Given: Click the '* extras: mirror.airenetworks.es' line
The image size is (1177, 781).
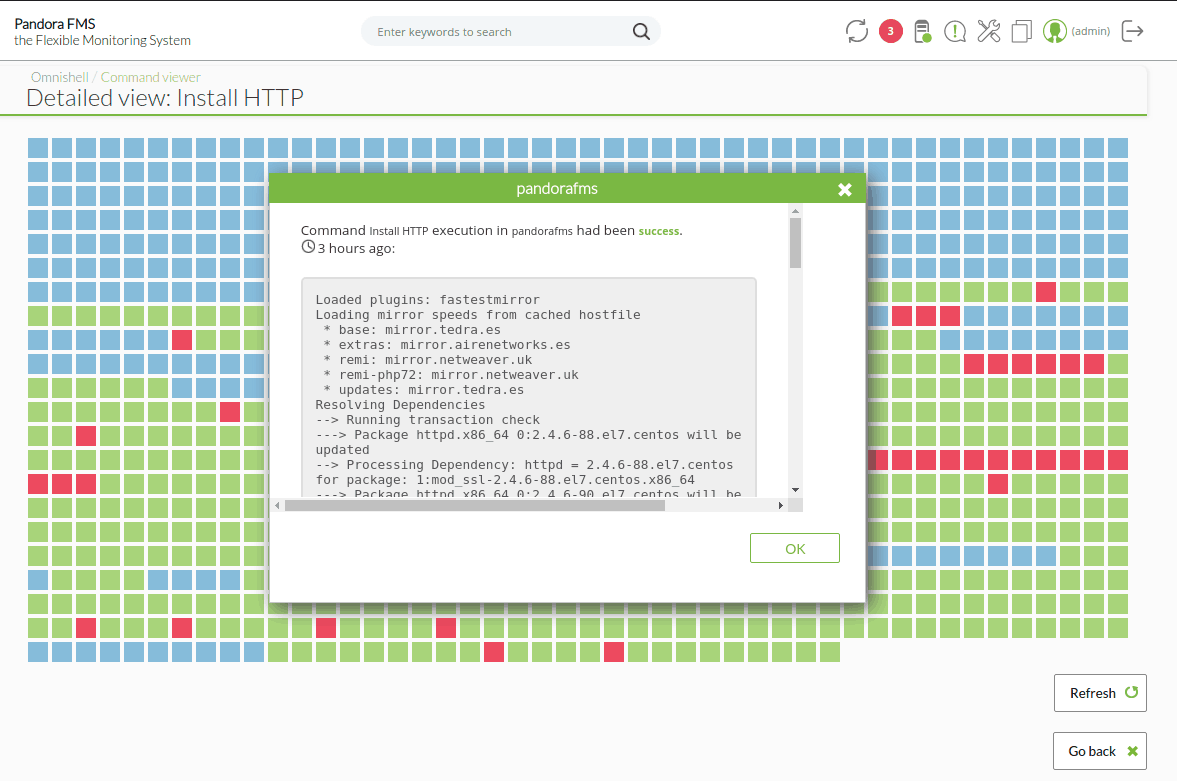Looking at the screenshot, I should pos(447,345).
